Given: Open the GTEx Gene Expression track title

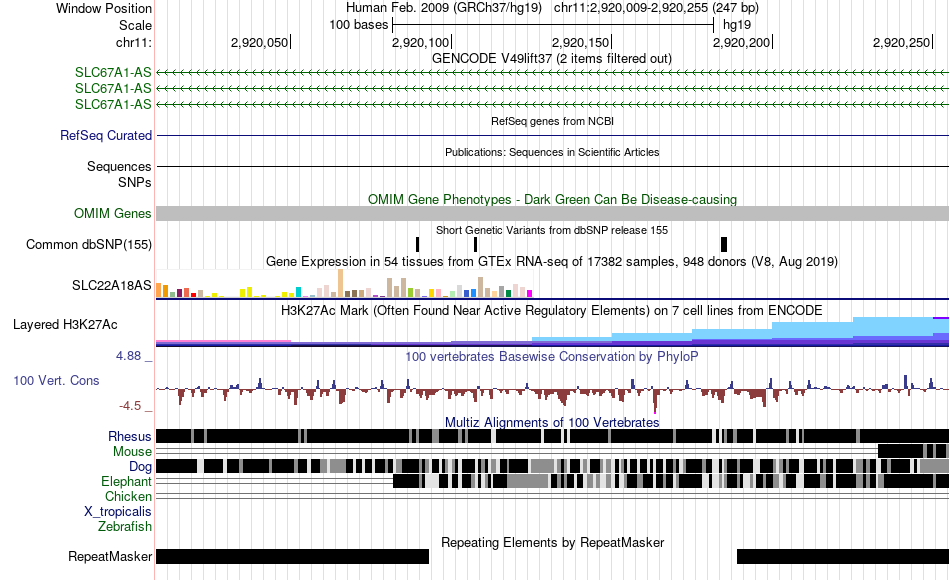Looking at the screenshot, I should click(x=552, y=262).
